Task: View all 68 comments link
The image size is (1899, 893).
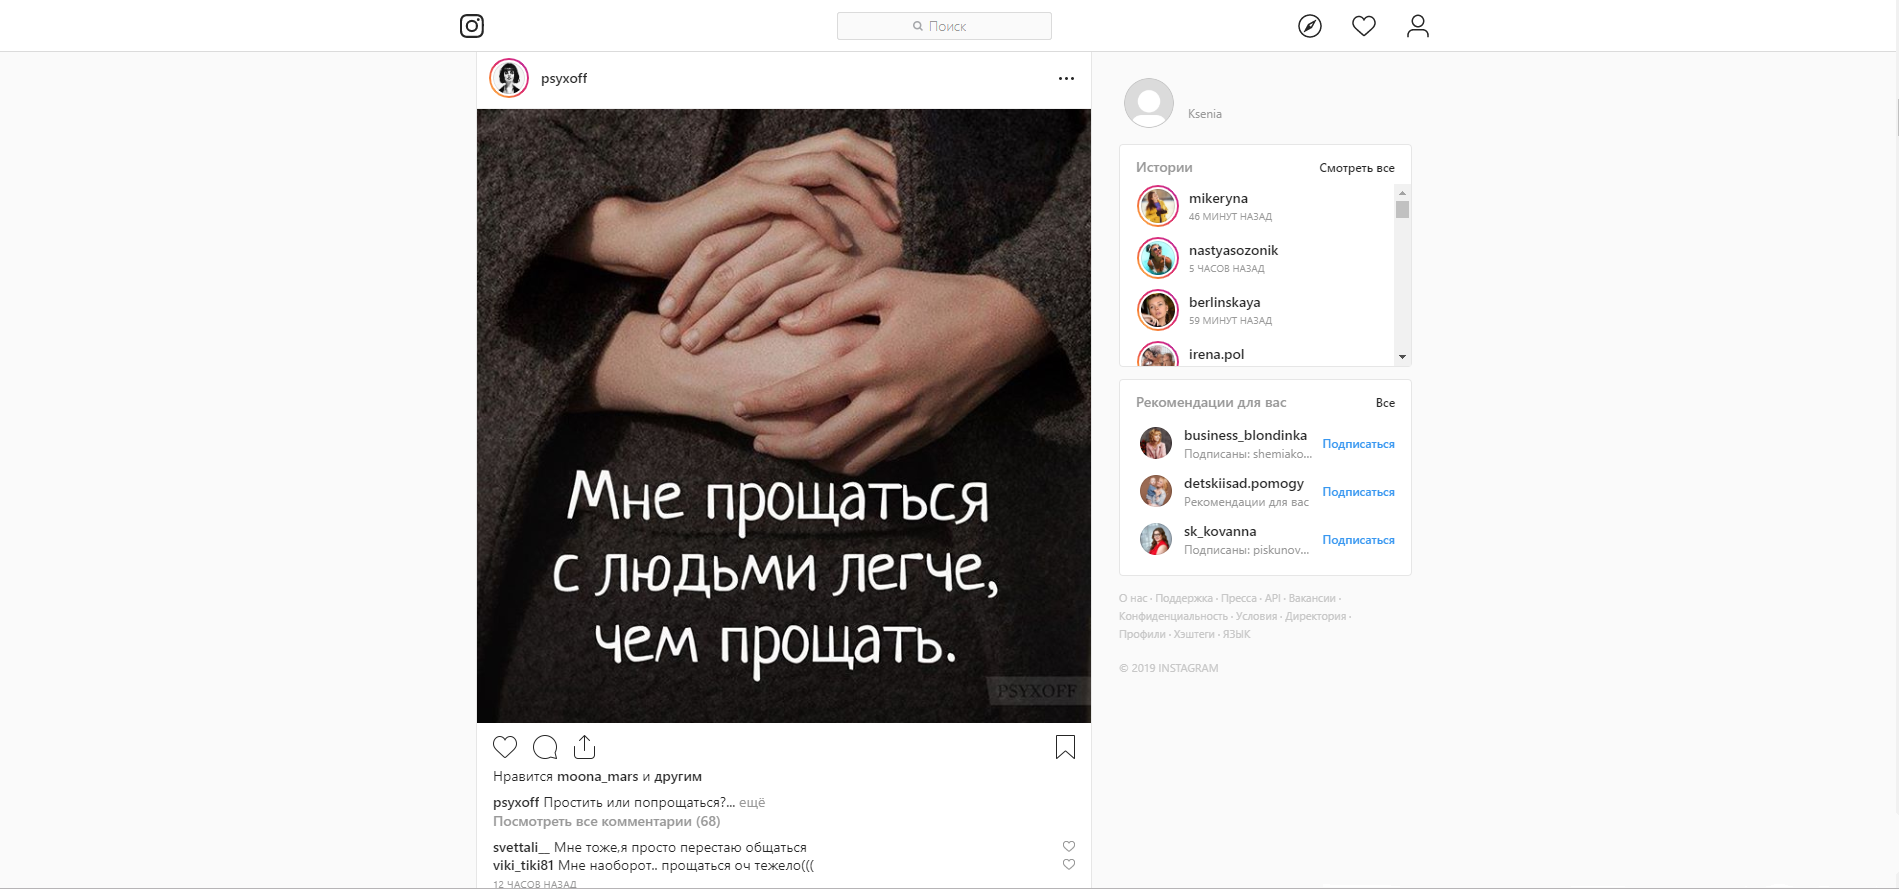Action: tap(606, 821)
